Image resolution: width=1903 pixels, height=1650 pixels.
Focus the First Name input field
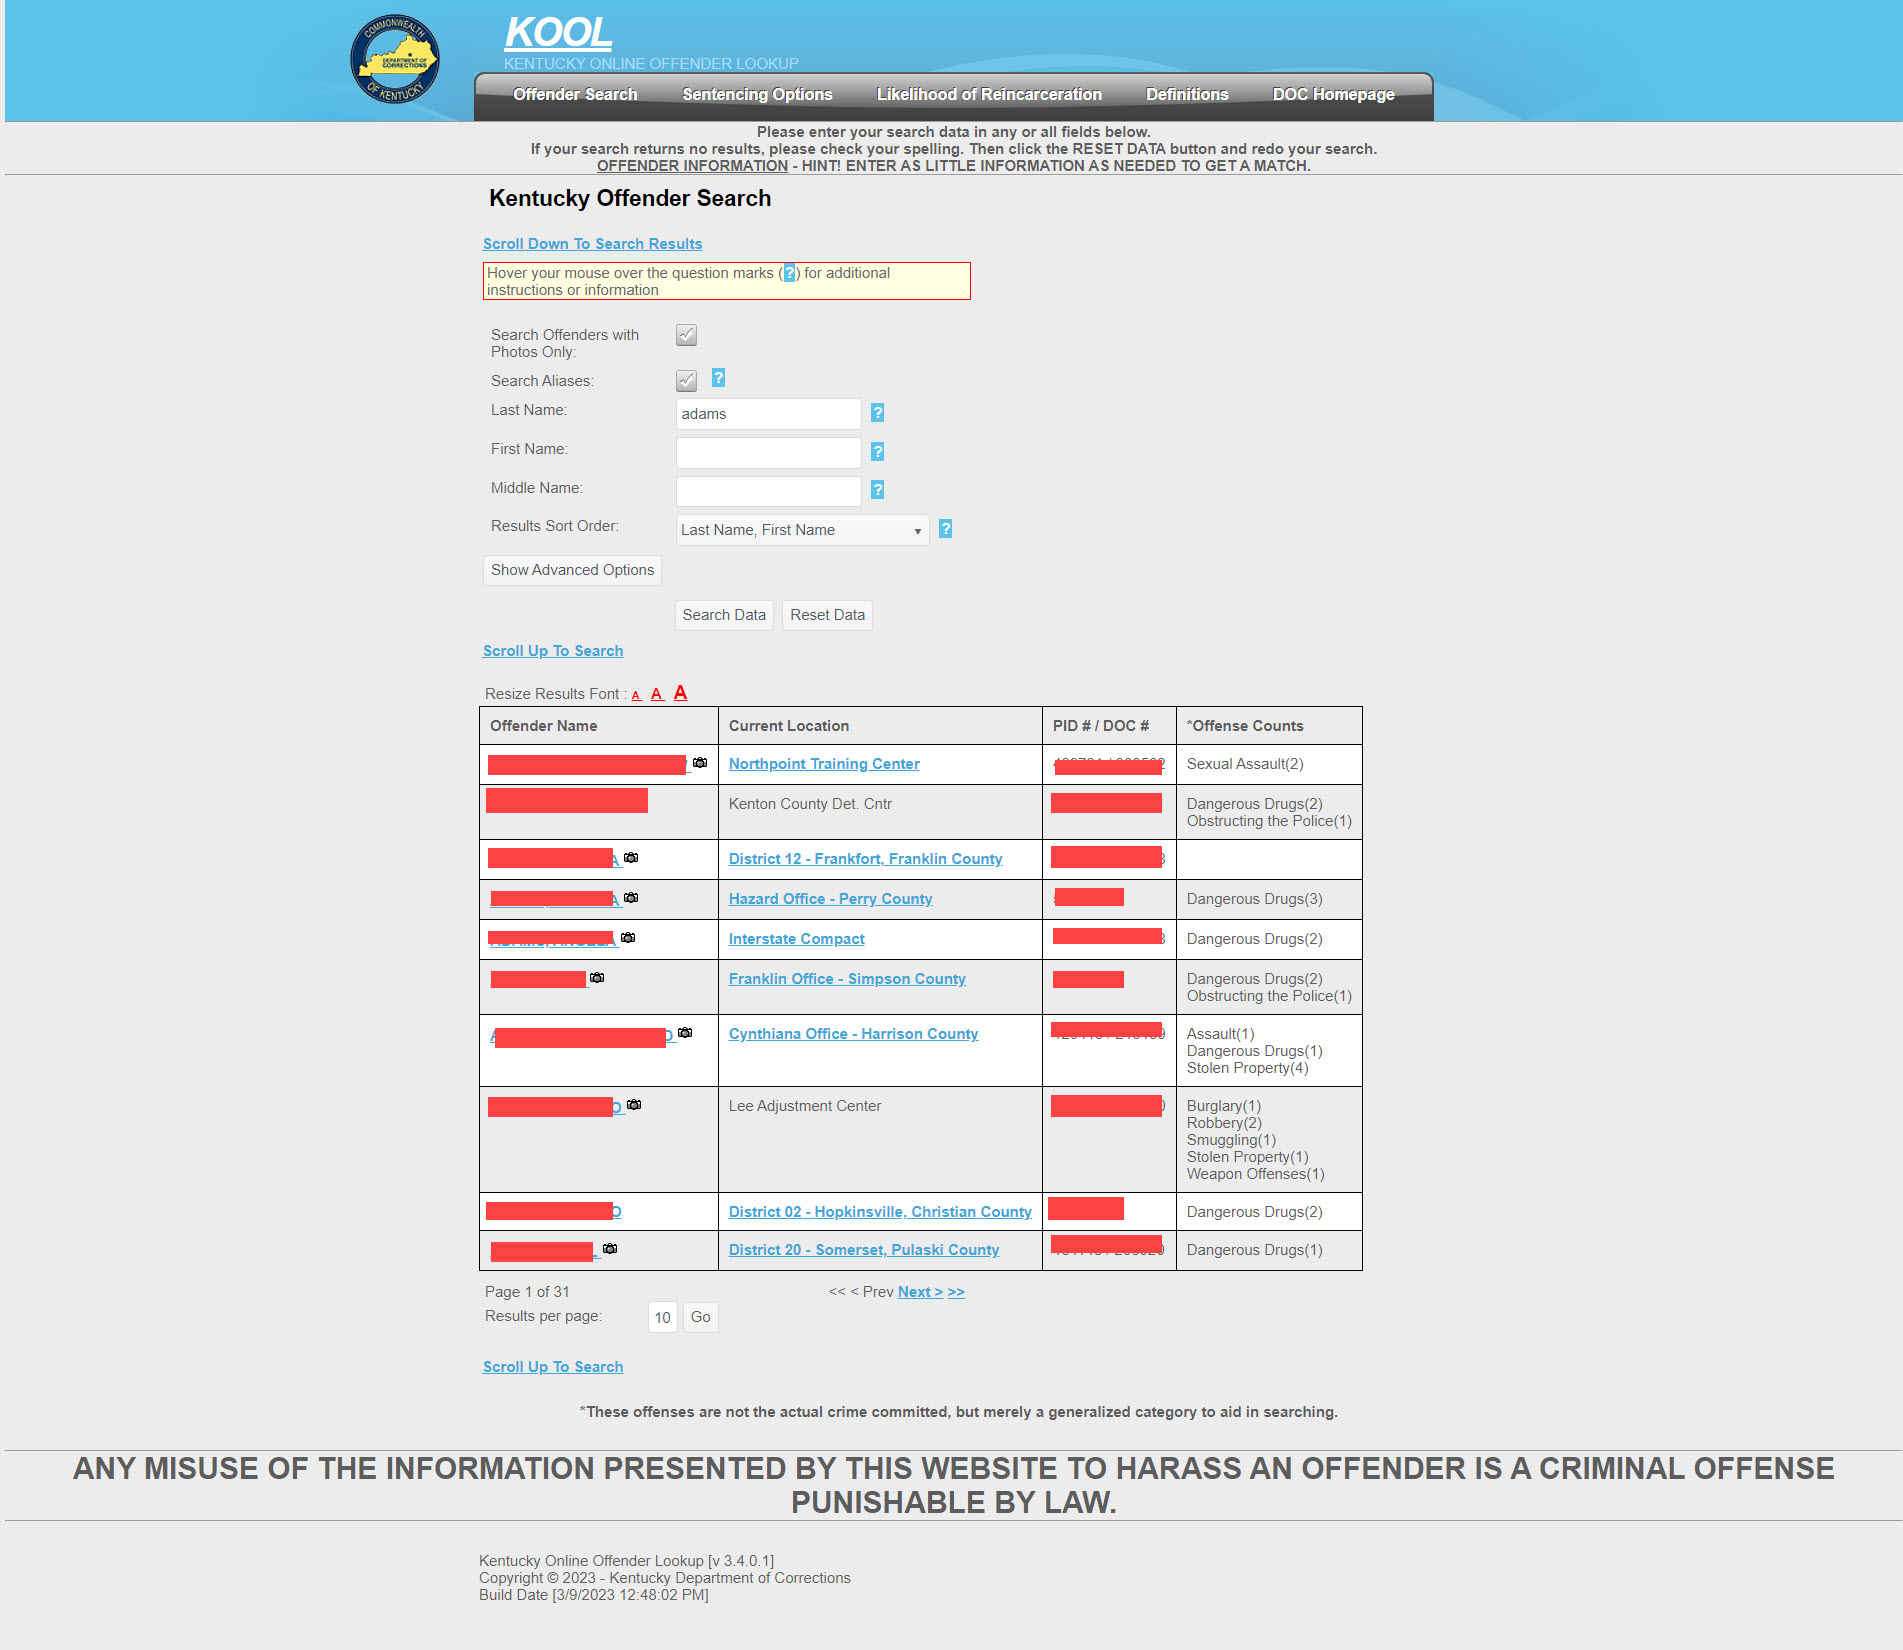coord(768,453)
